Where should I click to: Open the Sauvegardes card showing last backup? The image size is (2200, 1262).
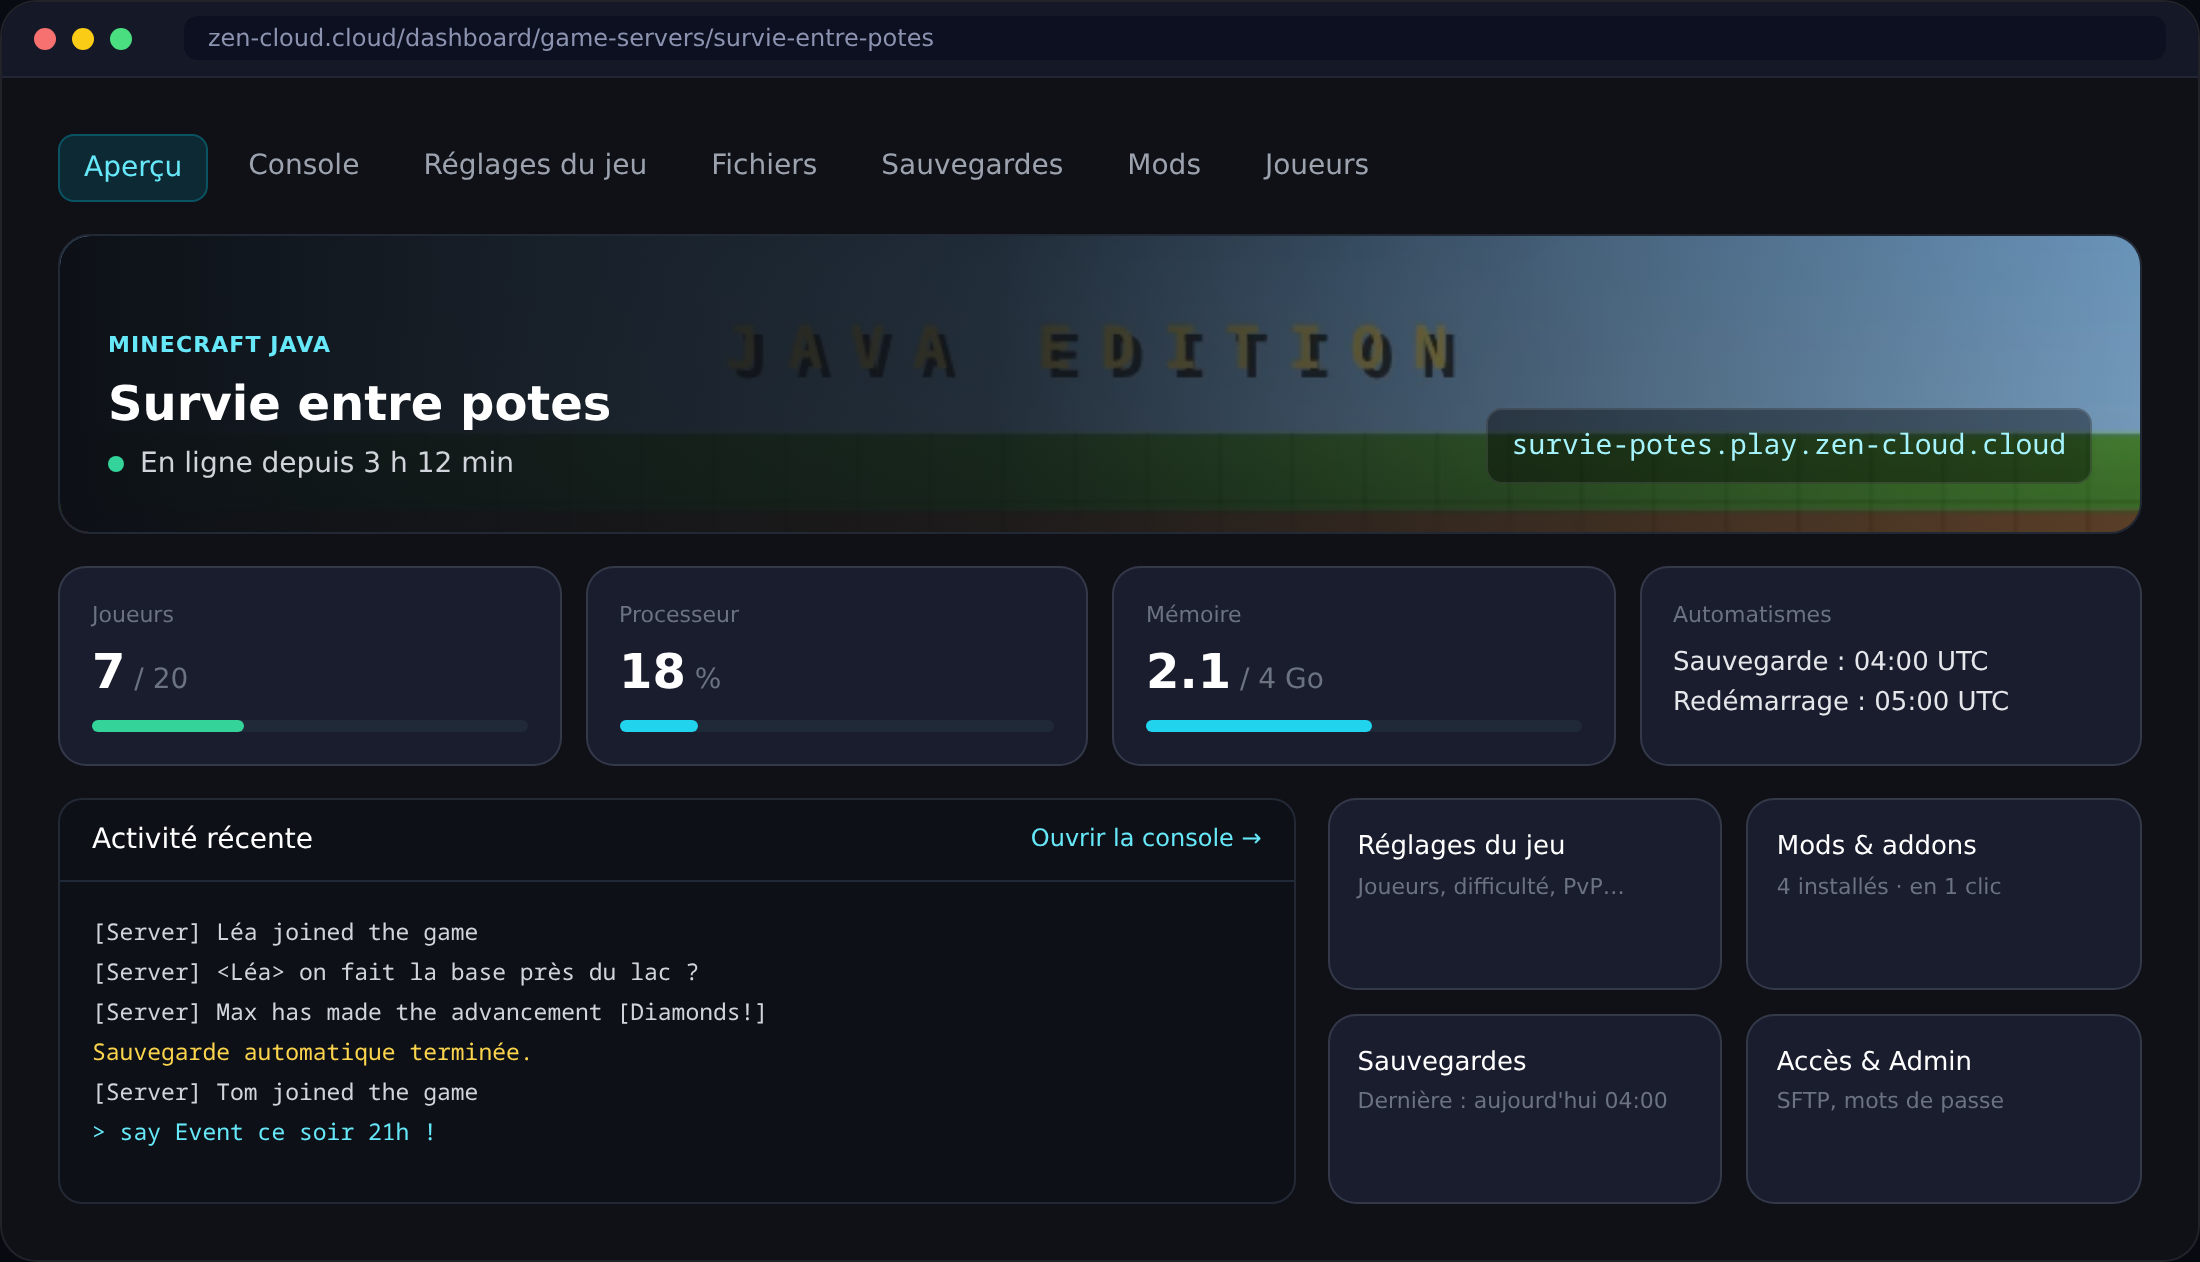pyautogui.click(x=1525, y=1109)
